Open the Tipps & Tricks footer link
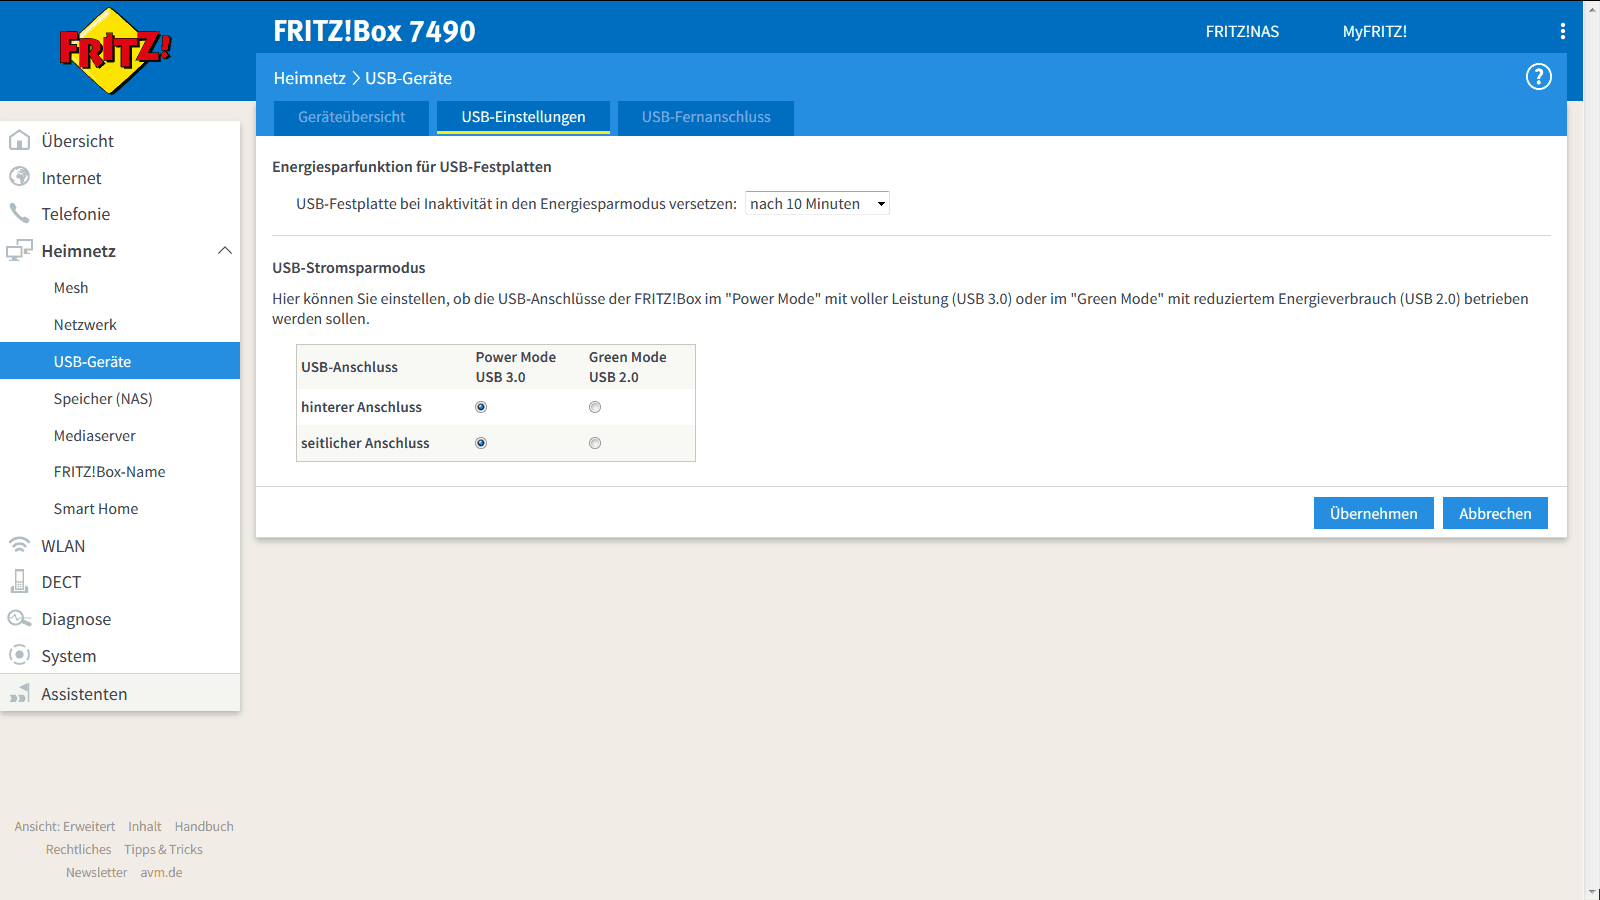Image resolution: width=1600 pixels, height=900 pixels. tap(163, 849)
